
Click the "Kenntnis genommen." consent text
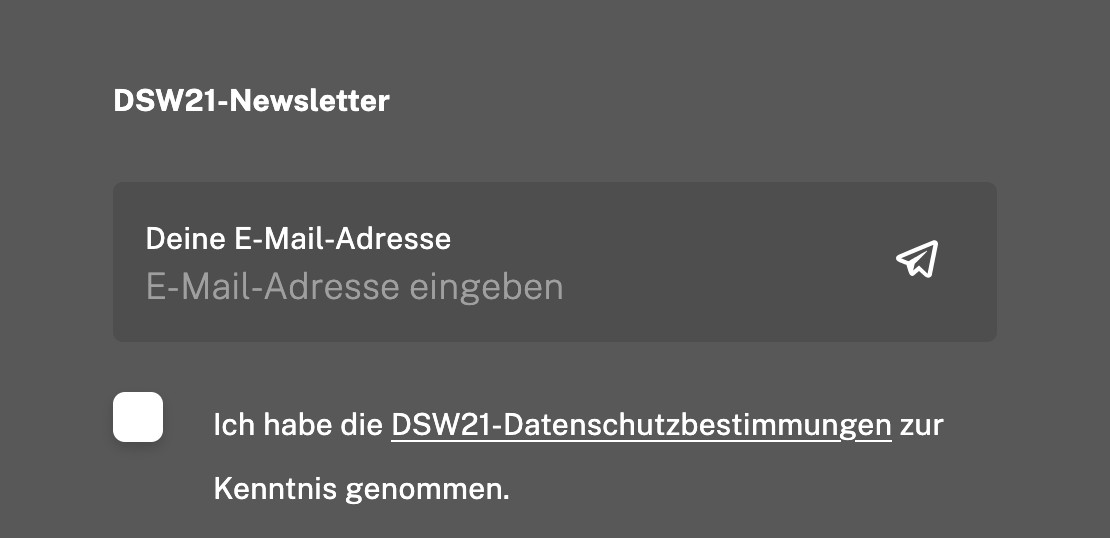[361, 489]
